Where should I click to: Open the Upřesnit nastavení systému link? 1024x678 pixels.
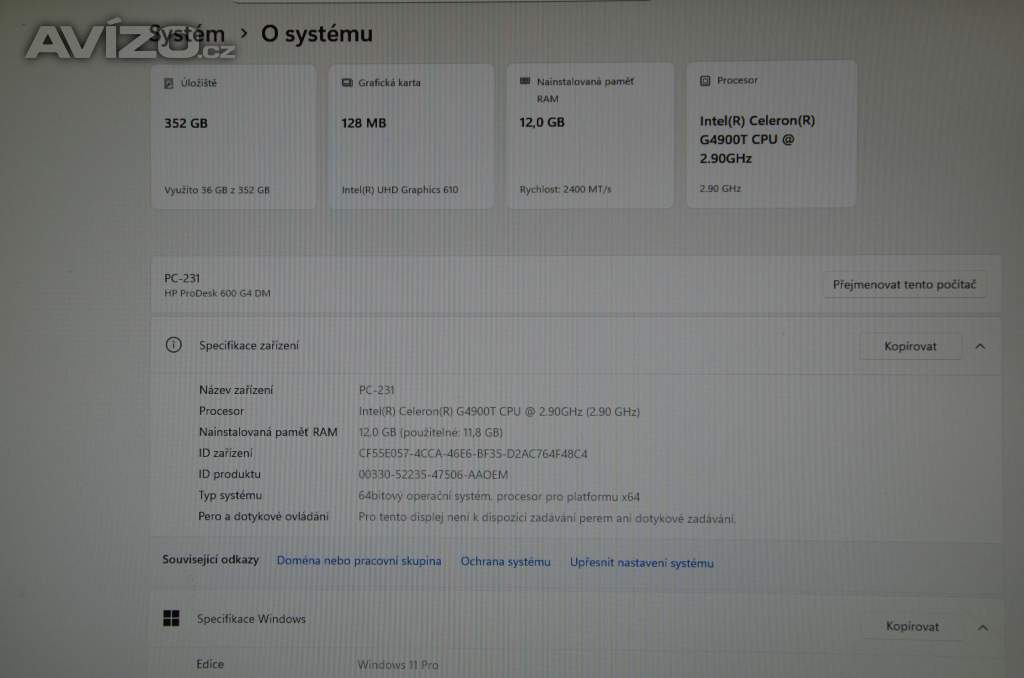(x=641, y=563)
